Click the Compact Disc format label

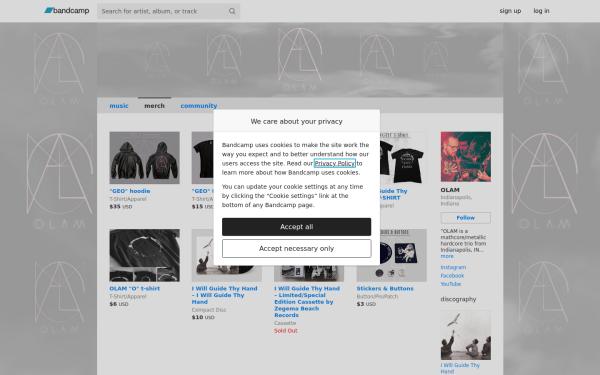[209, 310]
